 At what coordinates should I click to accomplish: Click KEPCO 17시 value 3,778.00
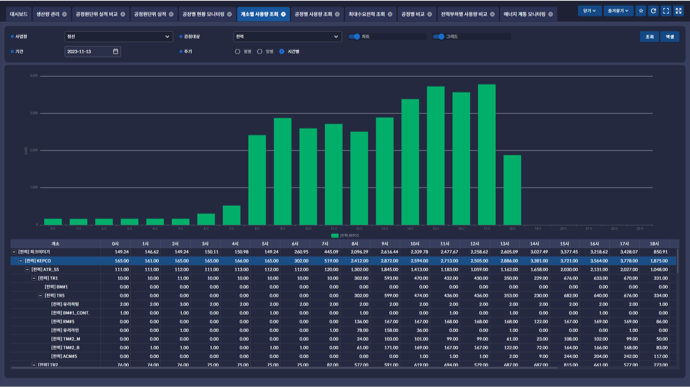[x=628, y=261]
